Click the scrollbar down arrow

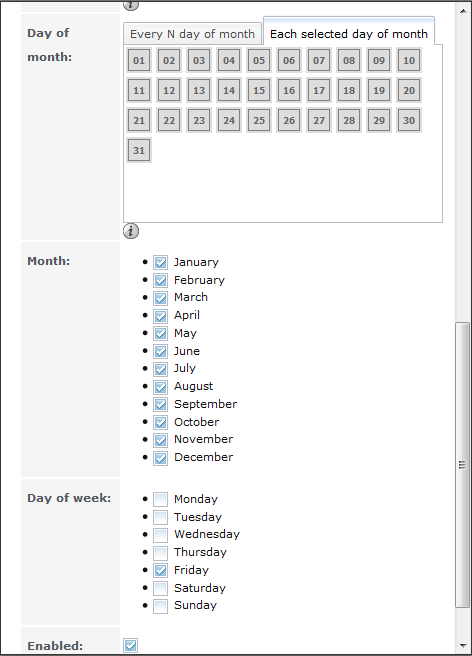click(x=462, y=646)
